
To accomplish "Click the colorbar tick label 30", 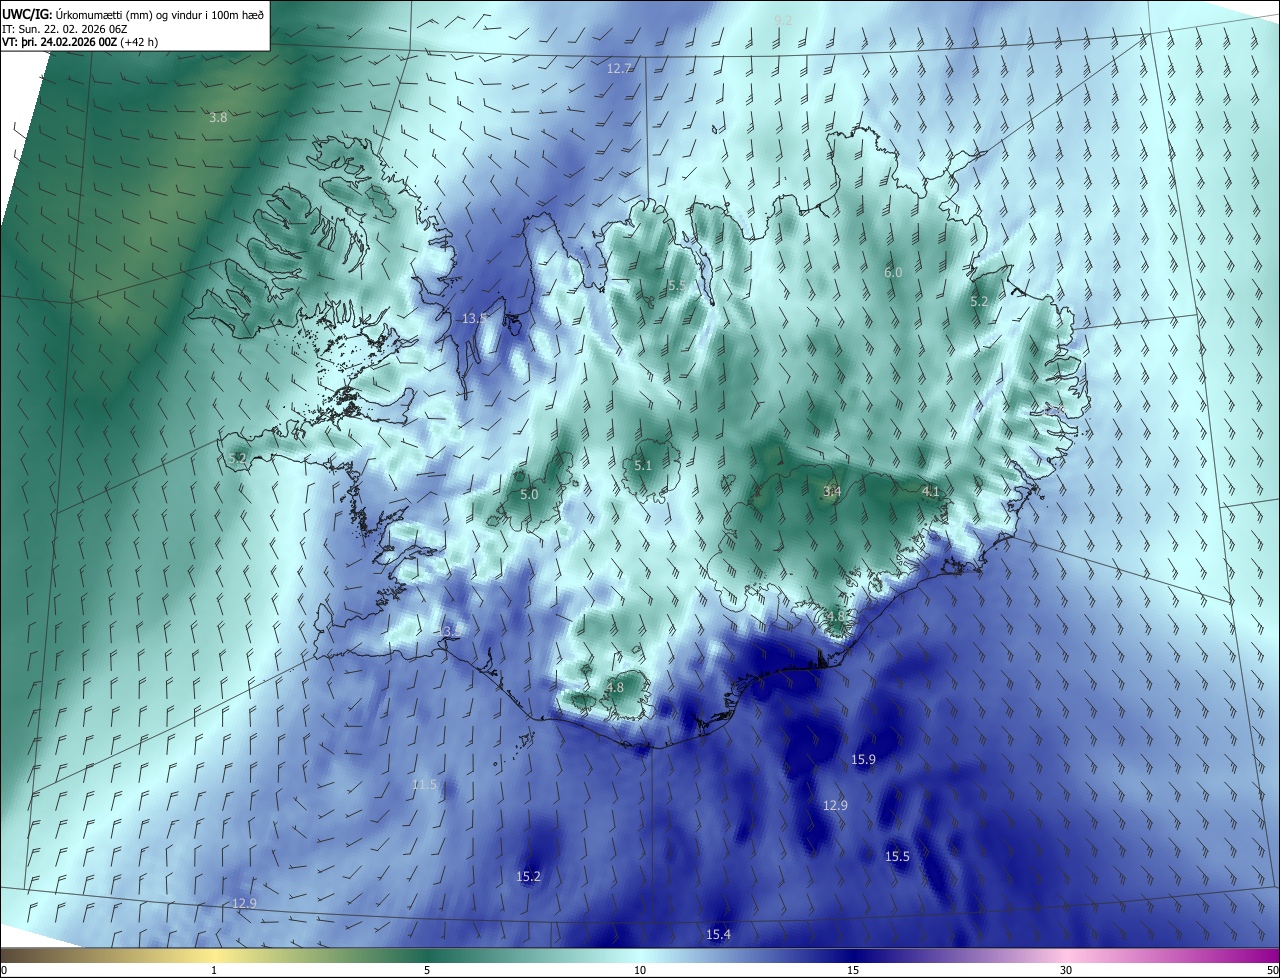I will point(1066,970).
